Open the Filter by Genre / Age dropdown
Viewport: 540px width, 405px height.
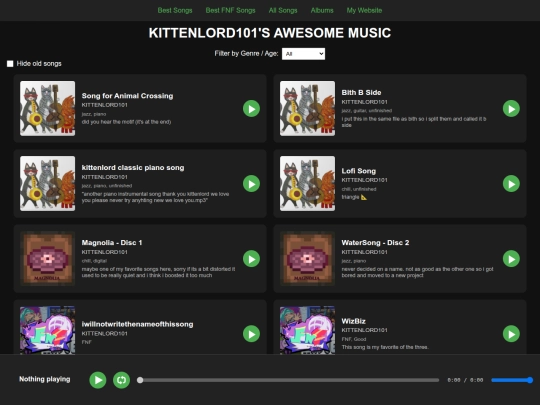click(303, 54)
